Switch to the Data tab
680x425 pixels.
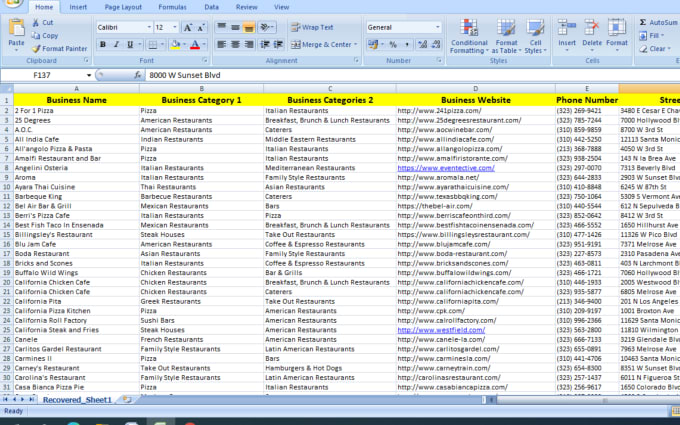click(x=211, y=7)
